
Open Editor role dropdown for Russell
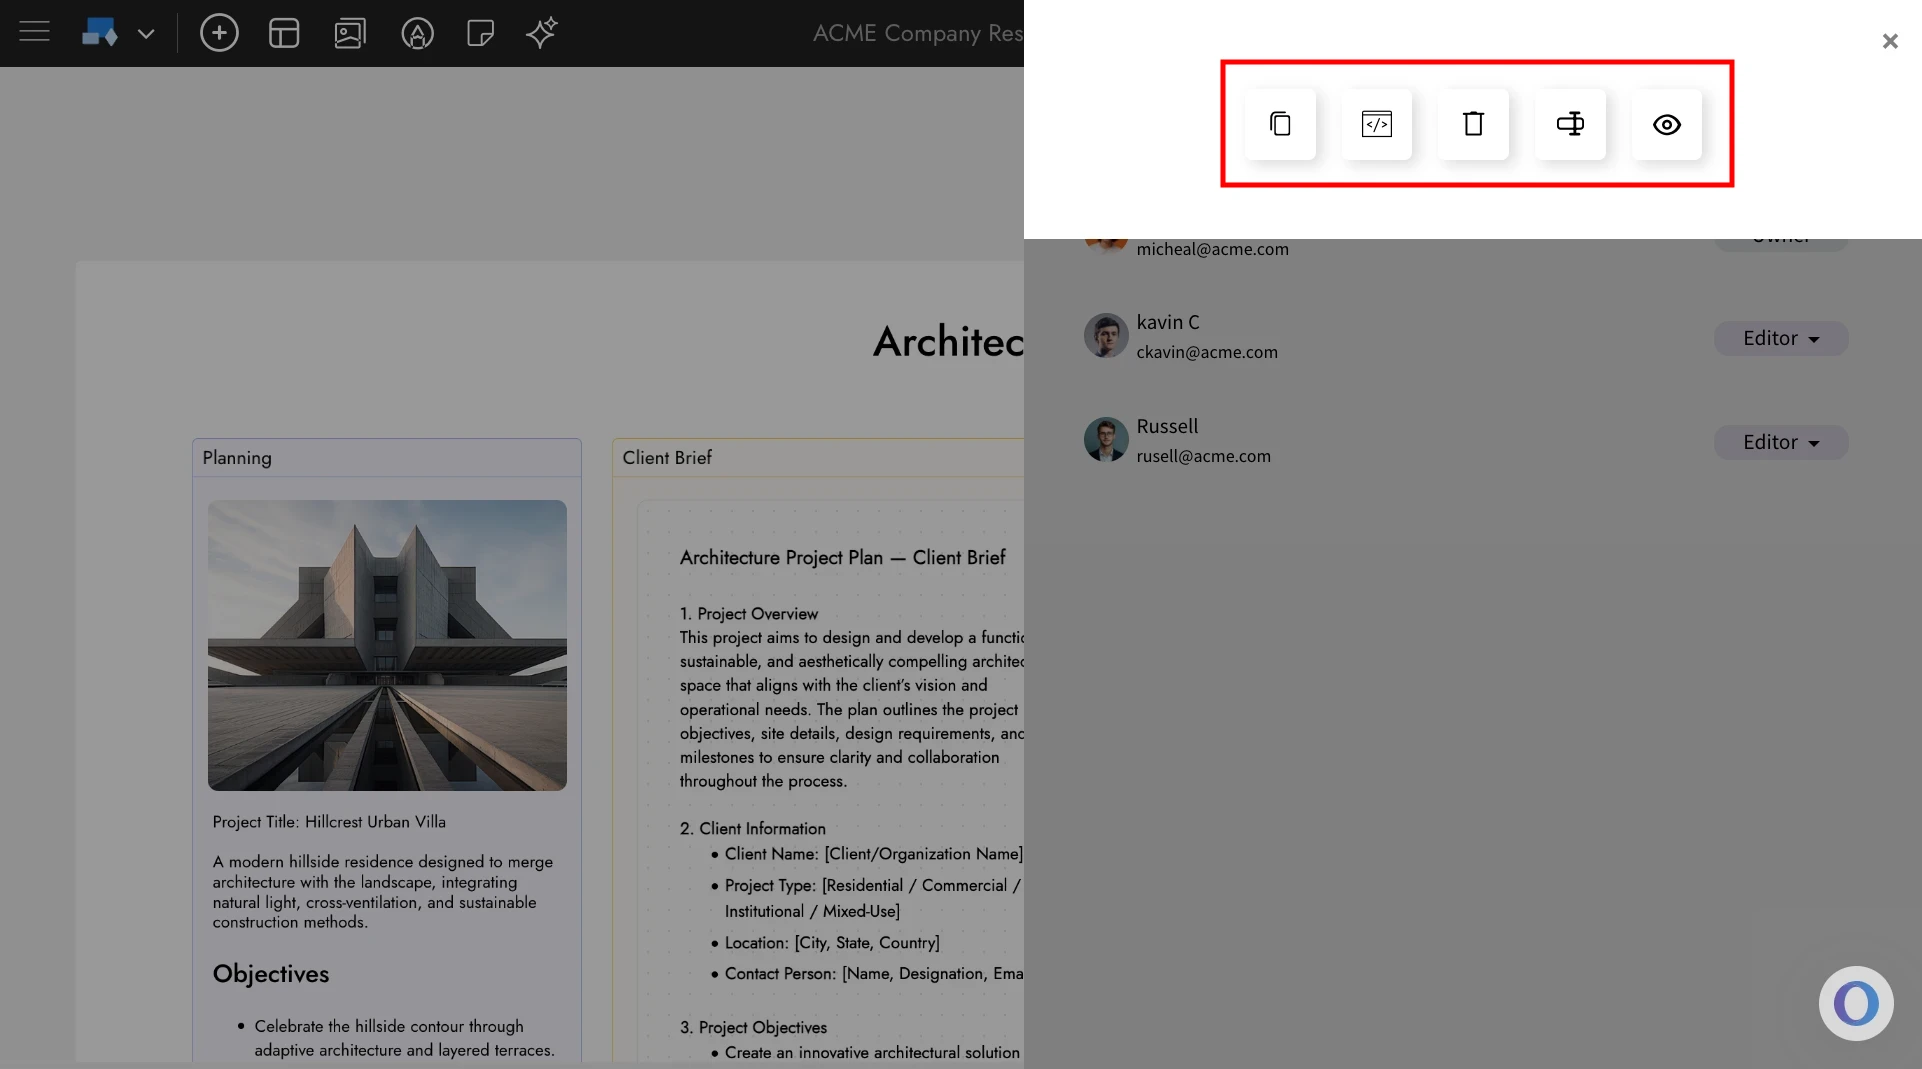click(1780, 442)
